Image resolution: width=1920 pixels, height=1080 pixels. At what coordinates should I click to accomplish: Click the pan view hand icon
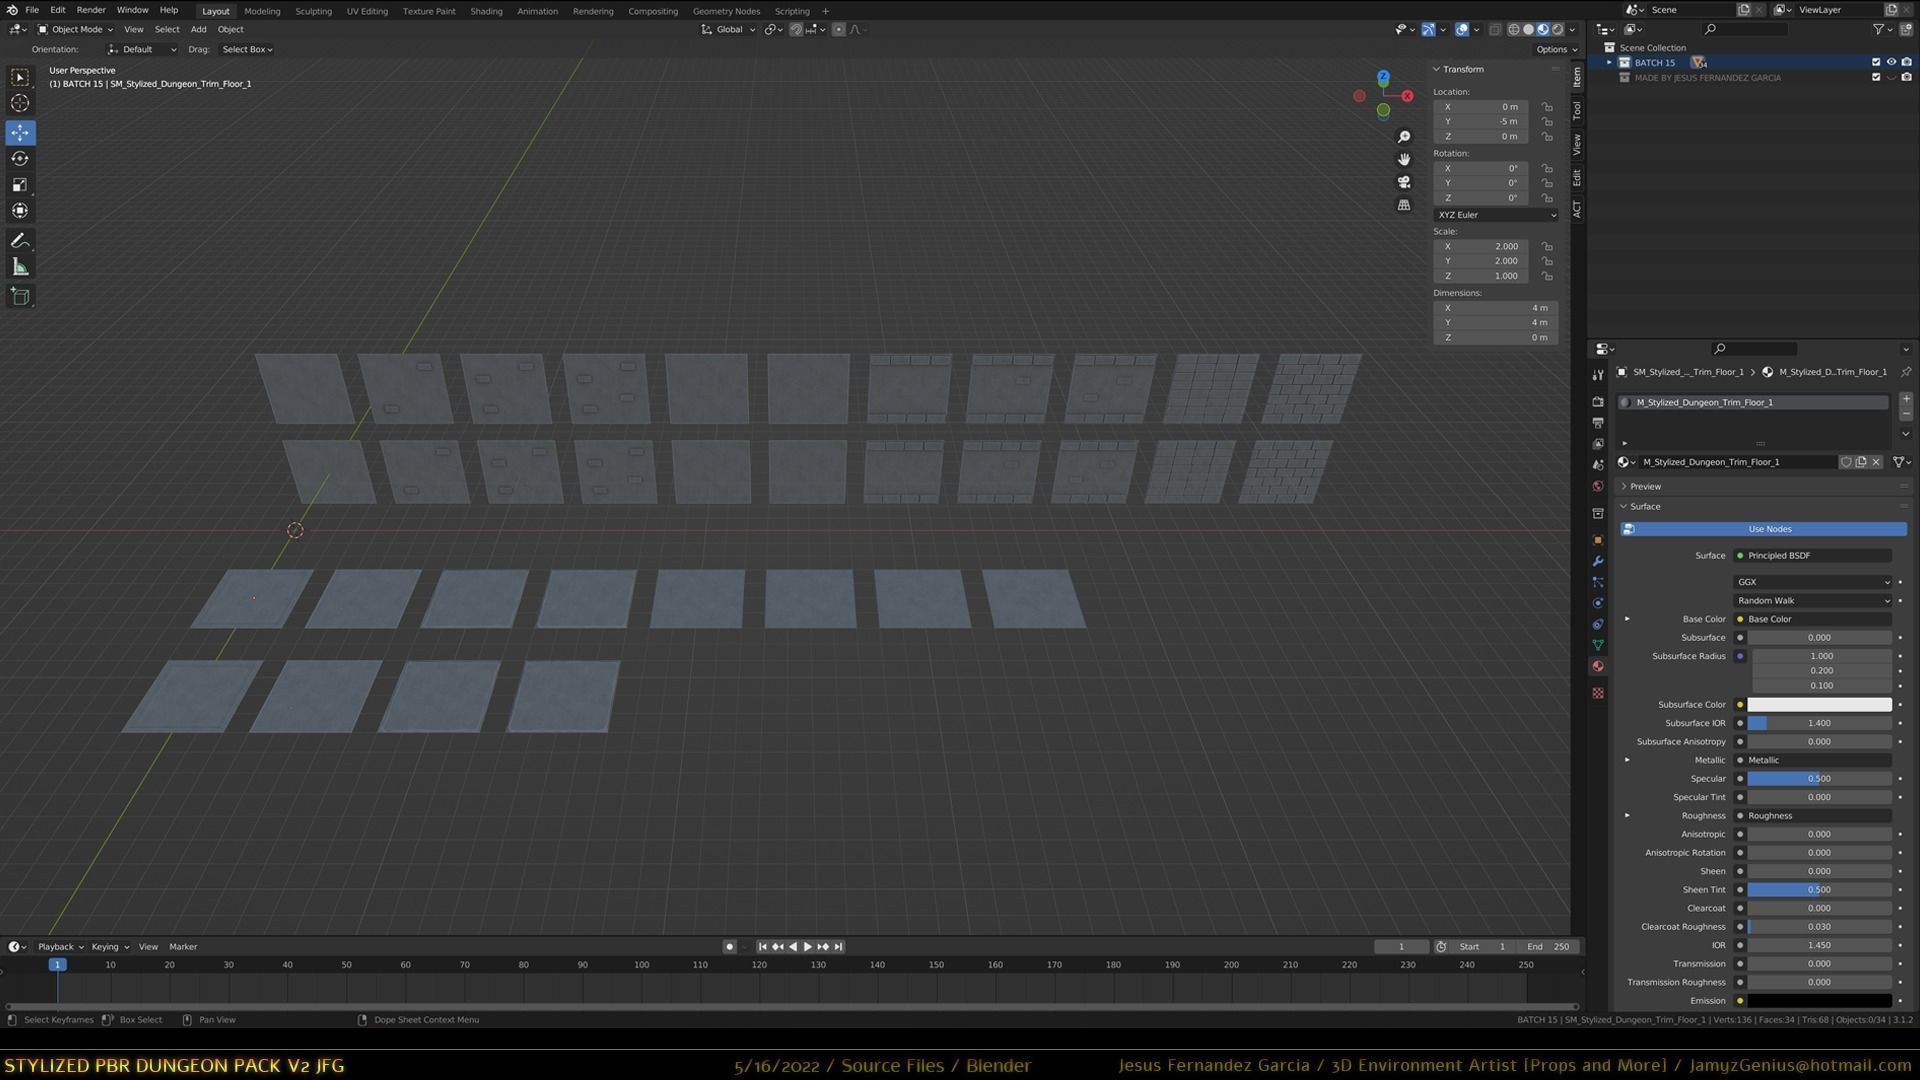(1404, 160)
